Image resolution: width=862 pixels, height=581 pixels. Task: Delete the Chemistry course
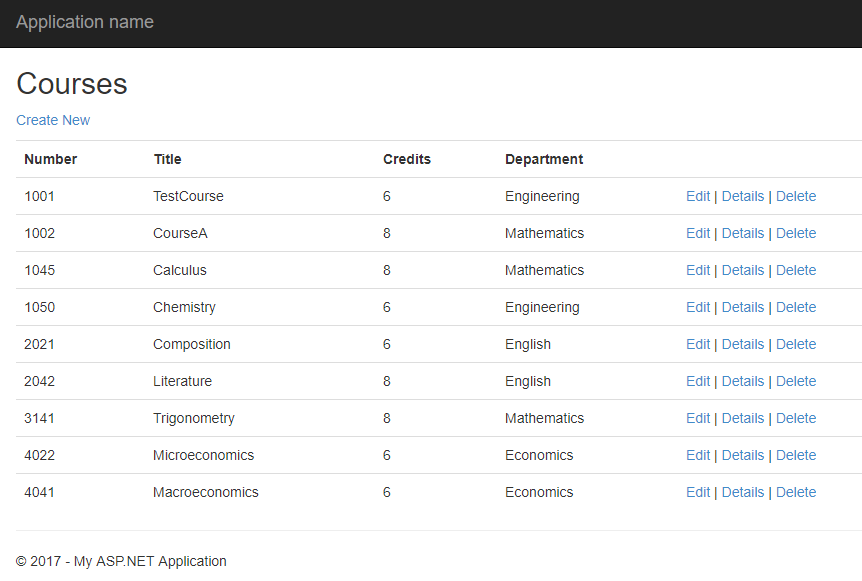(x=796, y=307)
